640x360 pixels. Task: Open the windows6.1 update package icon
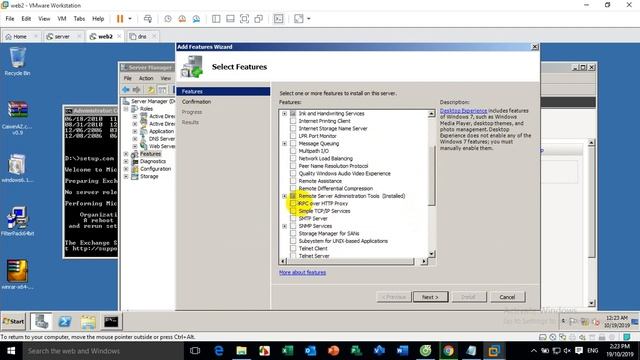17,168
